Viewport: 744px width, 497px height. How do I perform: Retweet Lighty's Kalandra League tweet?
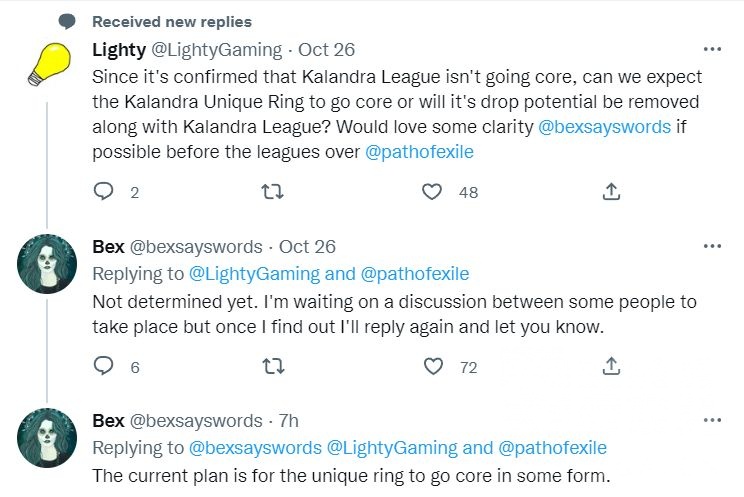point(268,191)
